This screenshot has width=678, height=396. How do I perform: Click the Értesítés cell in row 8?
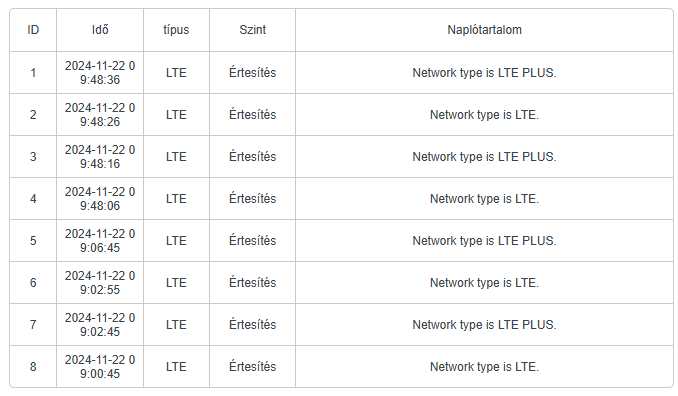(253, 366)
